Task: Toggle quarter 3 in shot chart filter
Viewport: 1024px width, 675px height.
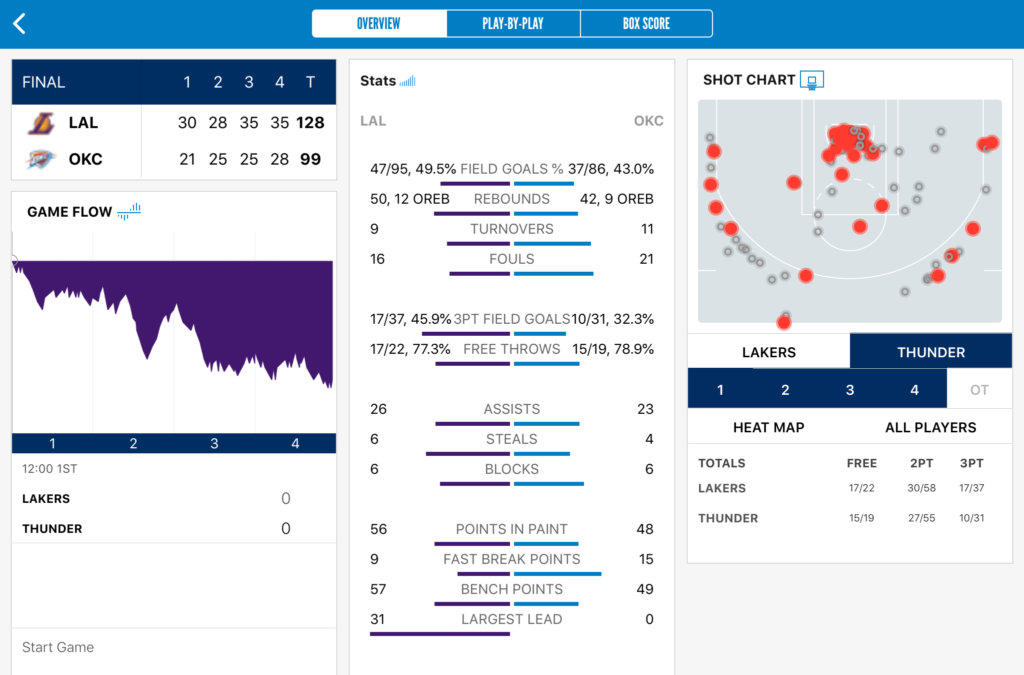Action: point(850,390)
